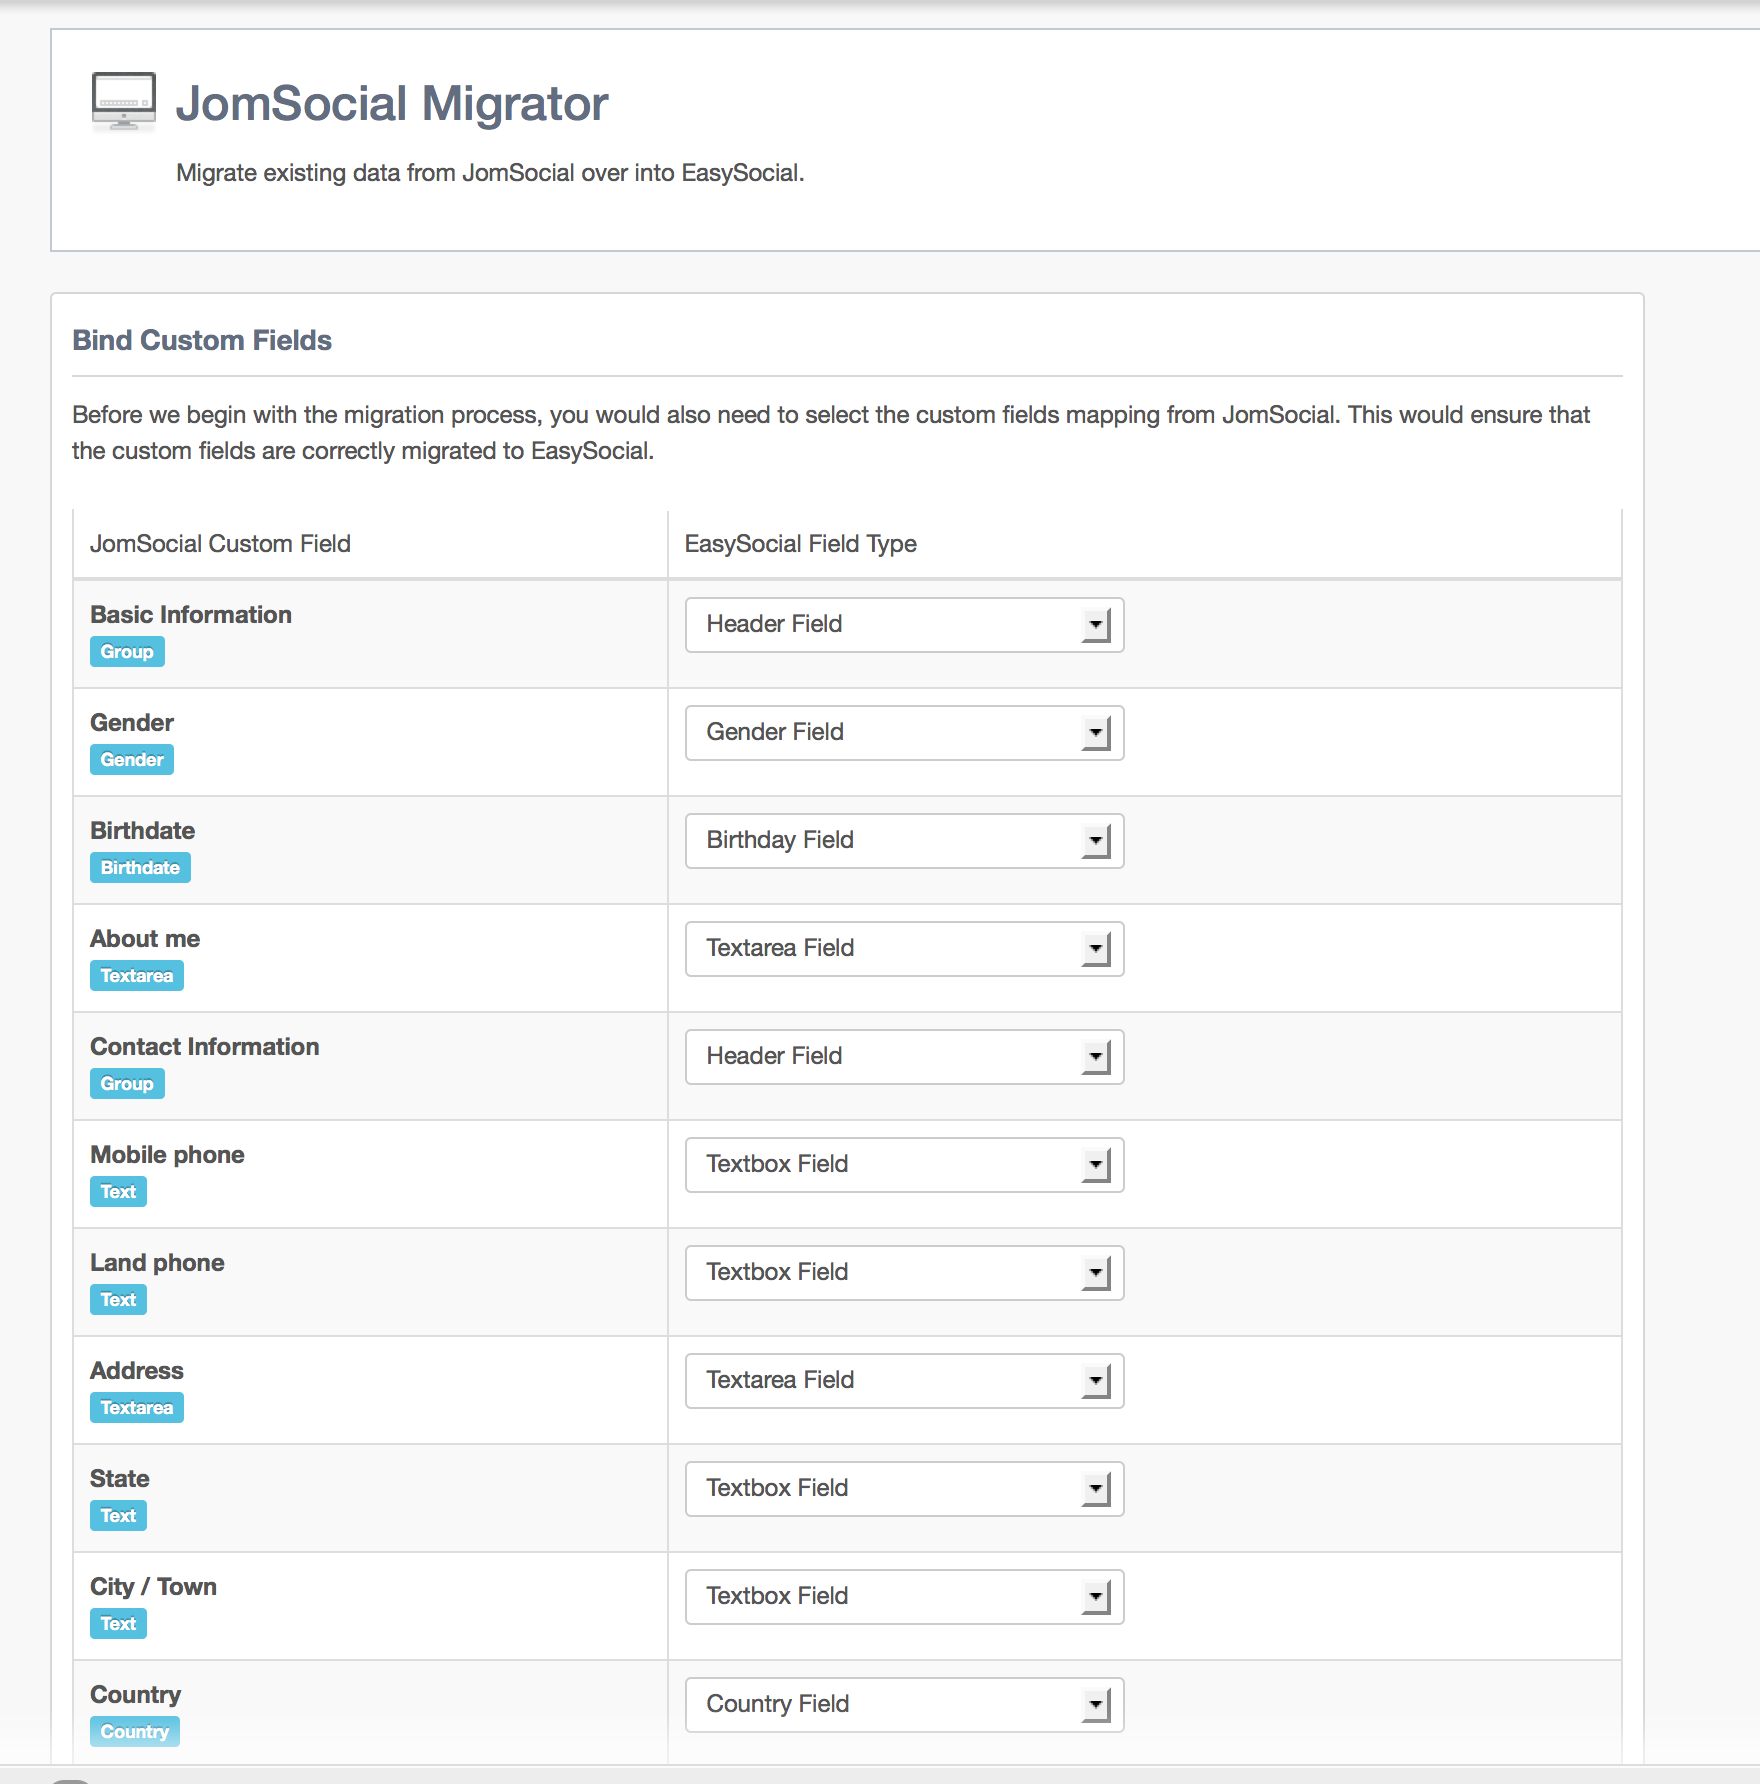Click the Contact Information field name
The image size is (1760, 1784).
[x=205, y=1047]
